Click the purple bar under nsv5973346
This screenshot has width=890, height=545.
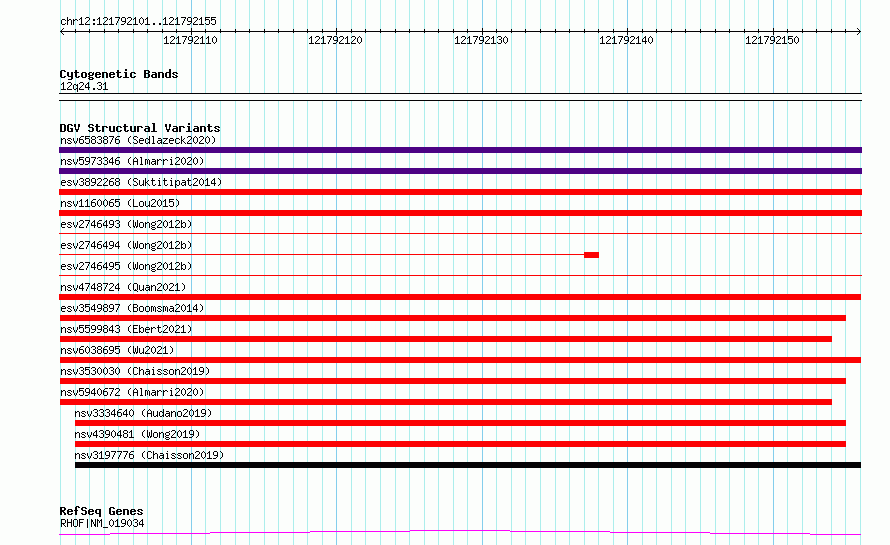[460, 171]
